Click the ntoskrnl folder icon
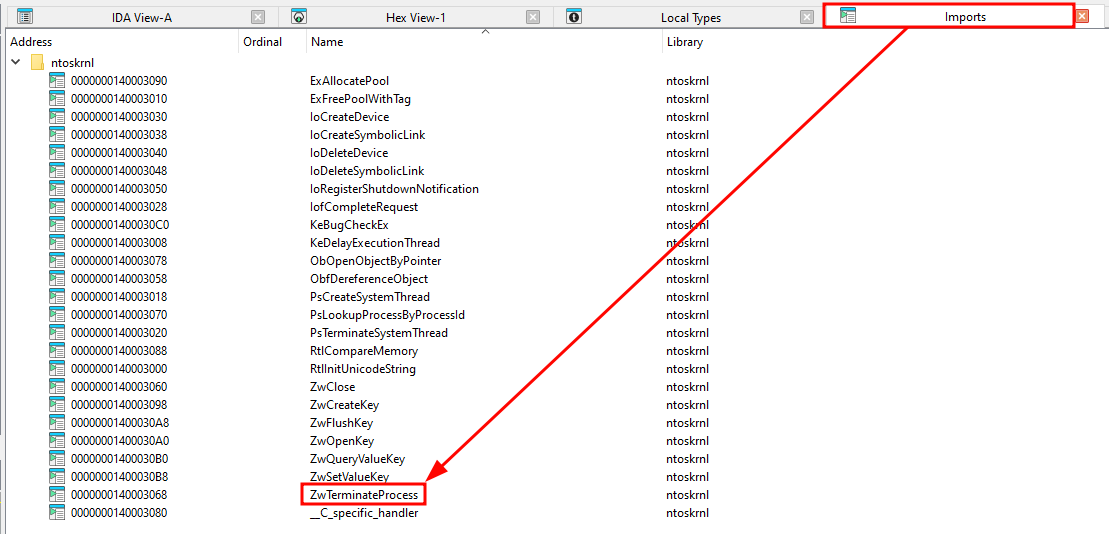This screenshot has height=534, width=1109. 37,62
